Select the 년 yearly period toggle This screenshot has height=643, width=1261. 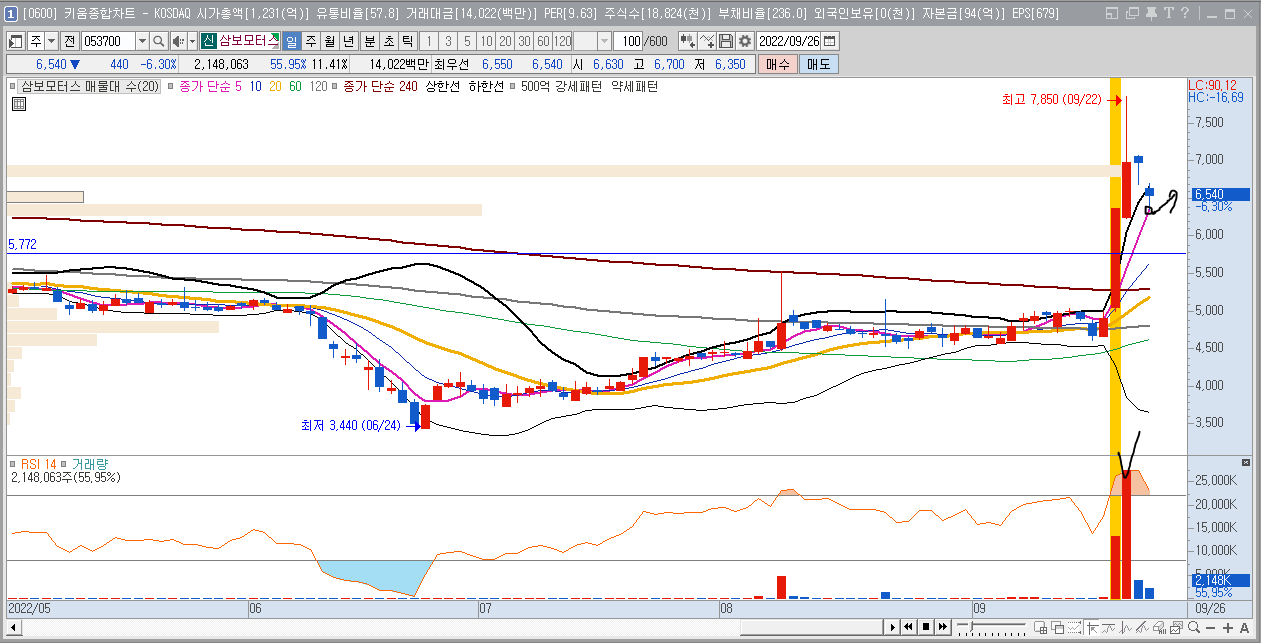pos(348,41)
